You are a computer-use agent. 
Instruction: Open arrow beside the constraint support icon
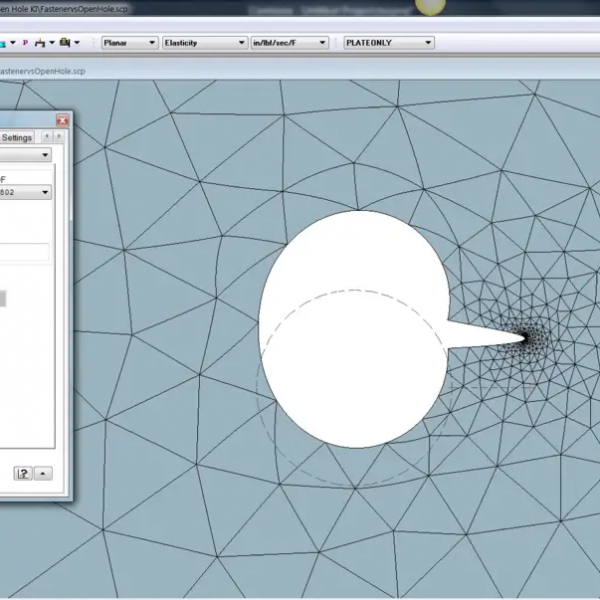(x=52, y=42)
